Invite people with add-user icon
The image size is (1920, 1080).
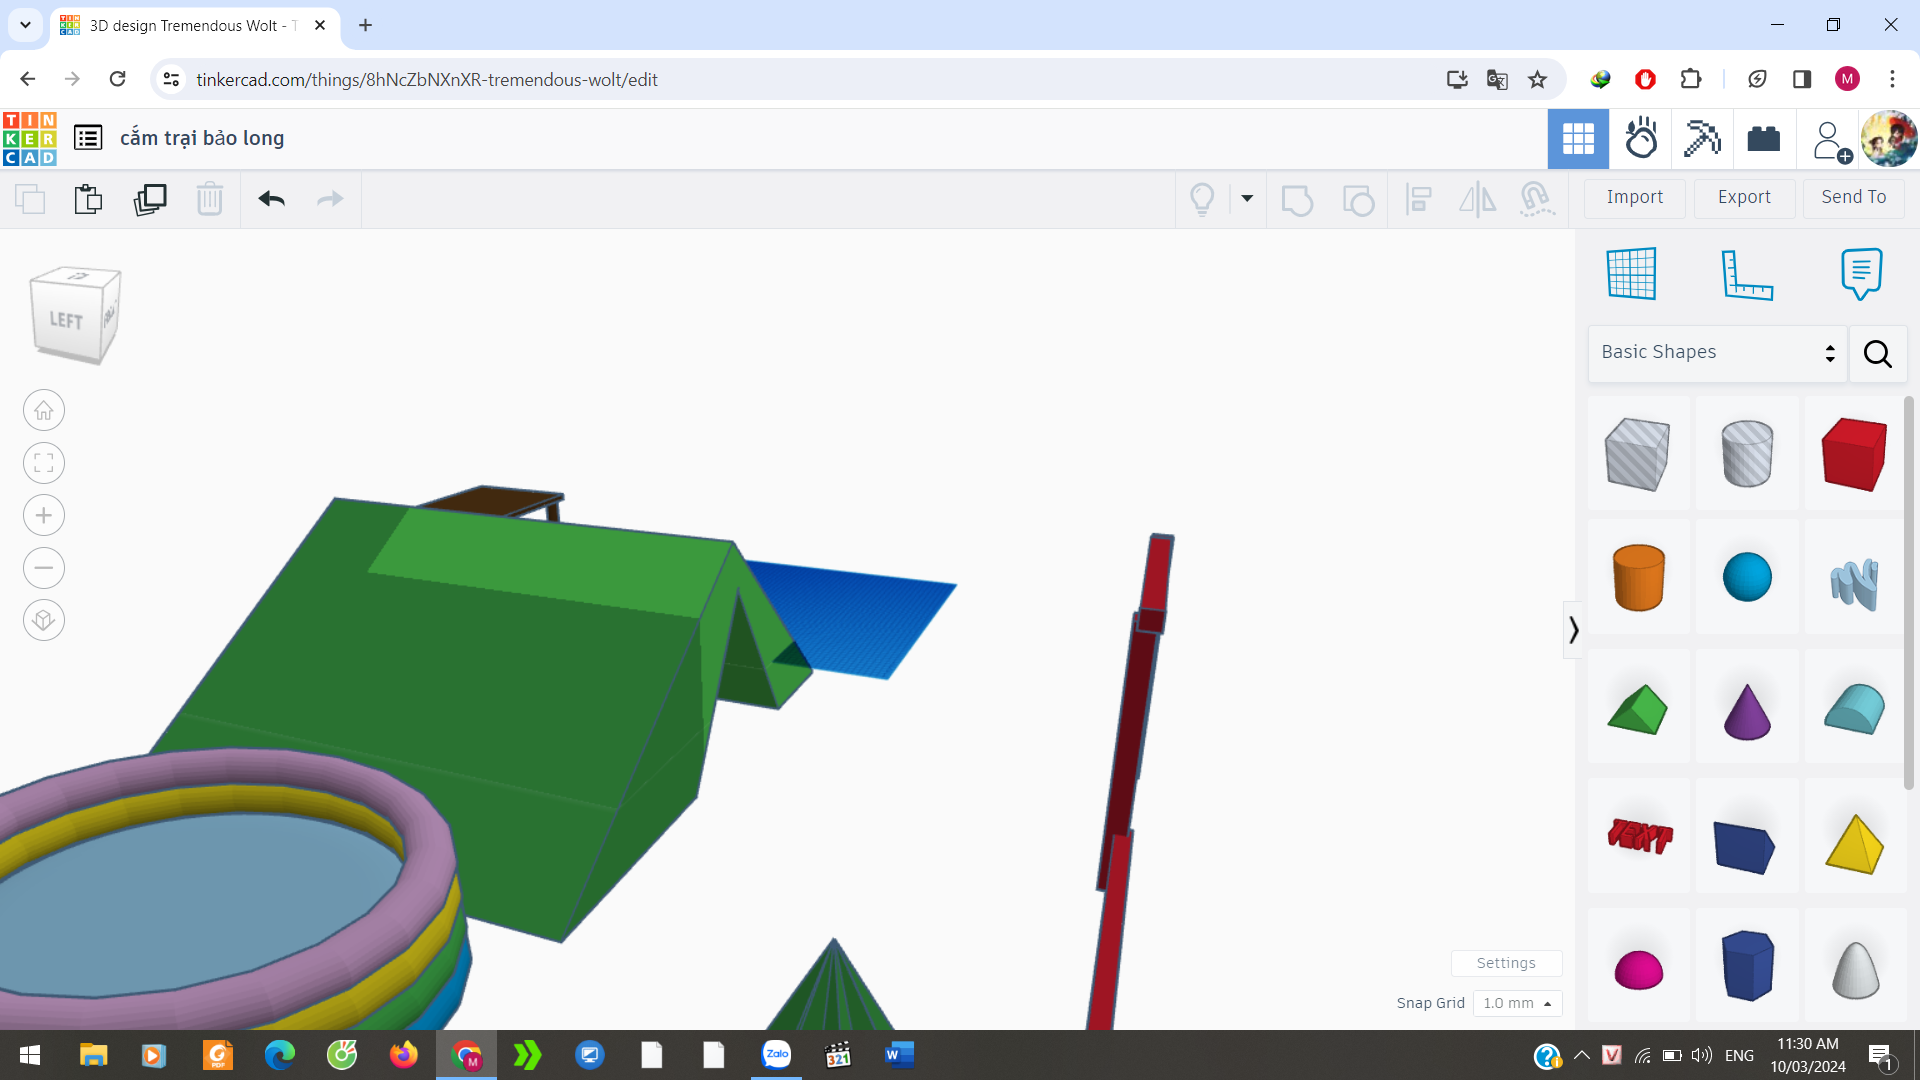pos(1831,141)
